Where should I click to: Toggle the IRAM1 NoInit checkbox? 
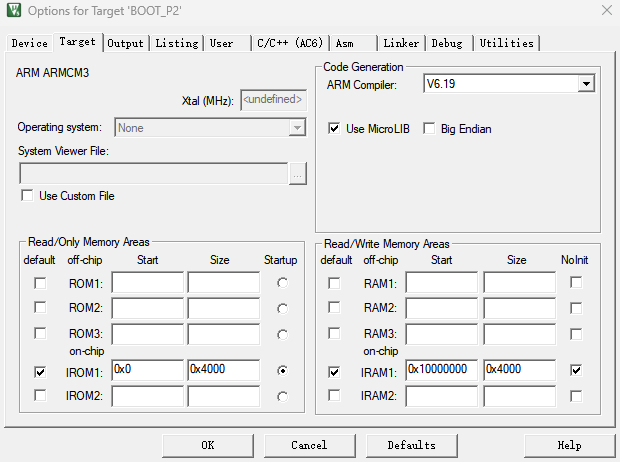576,370
